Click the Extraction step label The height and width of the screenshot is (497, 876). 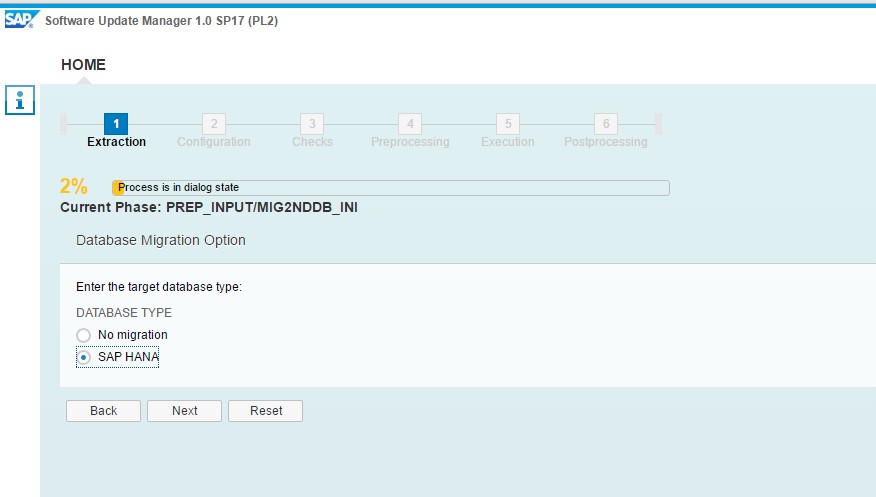click(116, 142)
